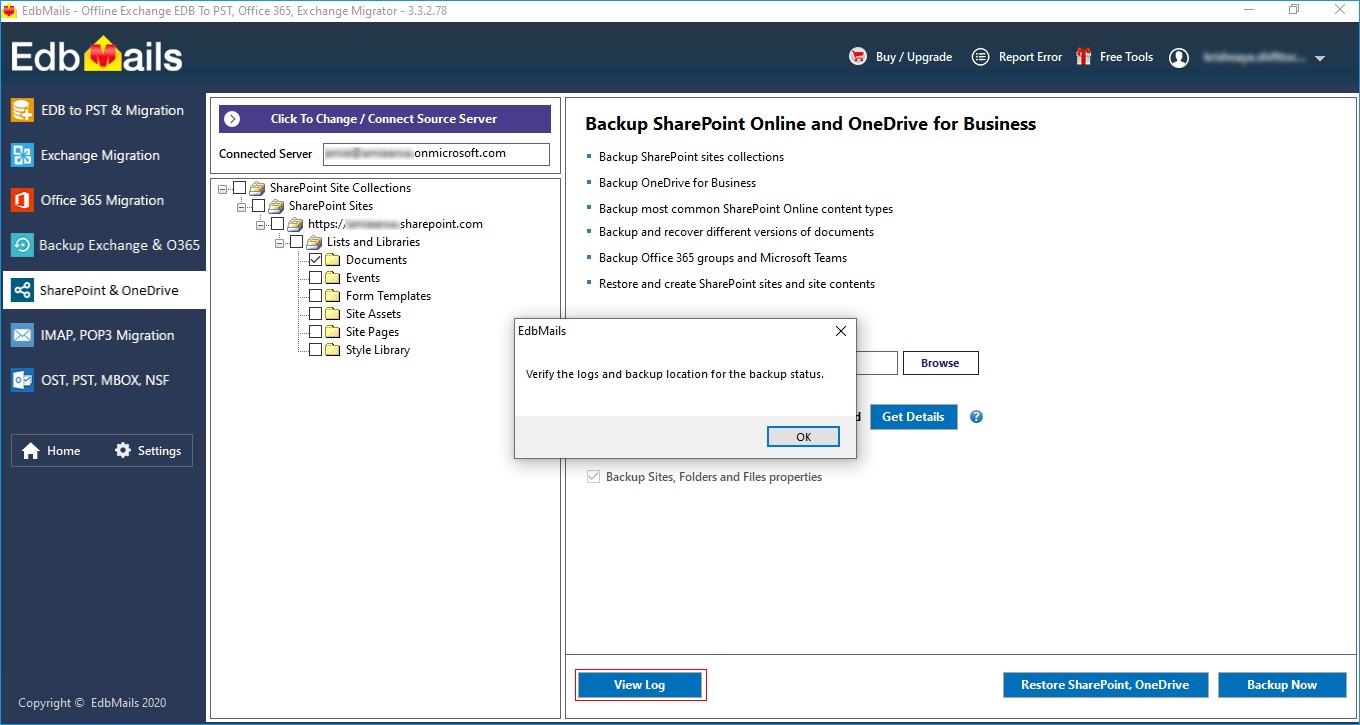Click the arrow icon on Connect Source Server
Screen dimensions: 1360x725
pyautogui.click(x=232, y=119)
